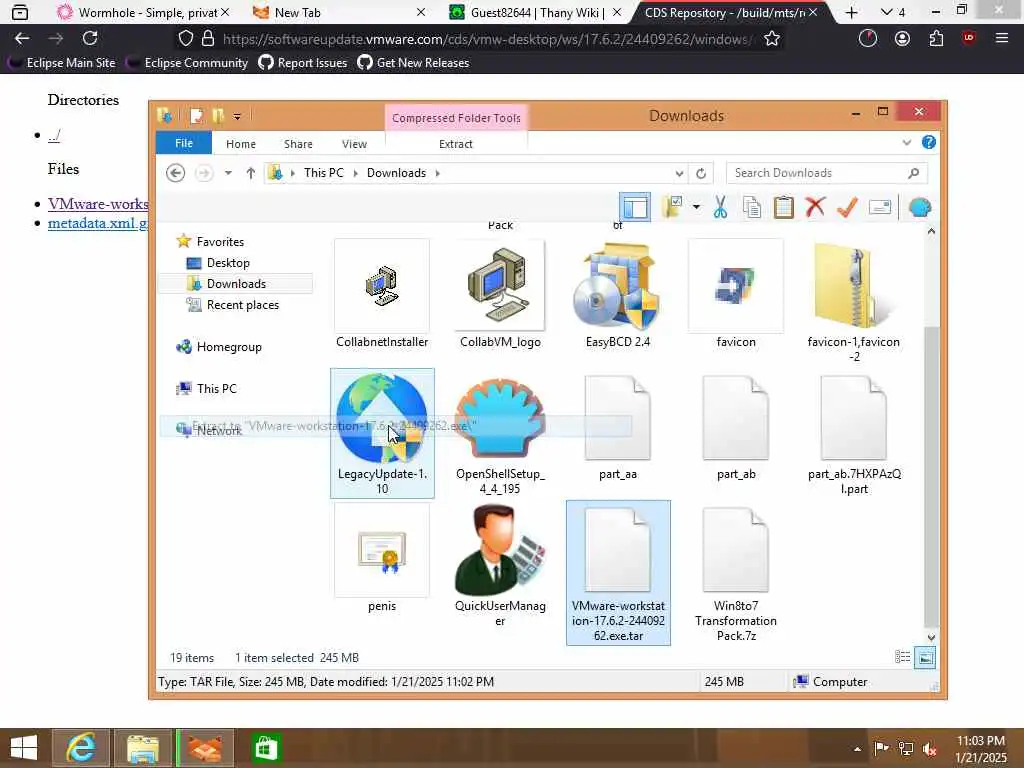Open the Quick Access Toolbar customize dropdown
Image resolution: width=1024 pixels, height=768 pixels.
[x=237, y=116]
